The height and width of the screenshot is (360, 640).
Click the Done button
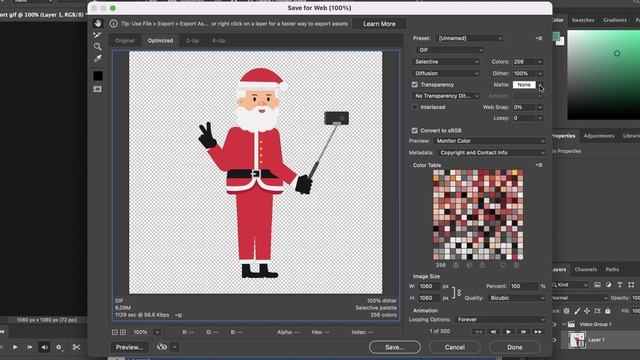pyautogui.click(x=515, y=347)
